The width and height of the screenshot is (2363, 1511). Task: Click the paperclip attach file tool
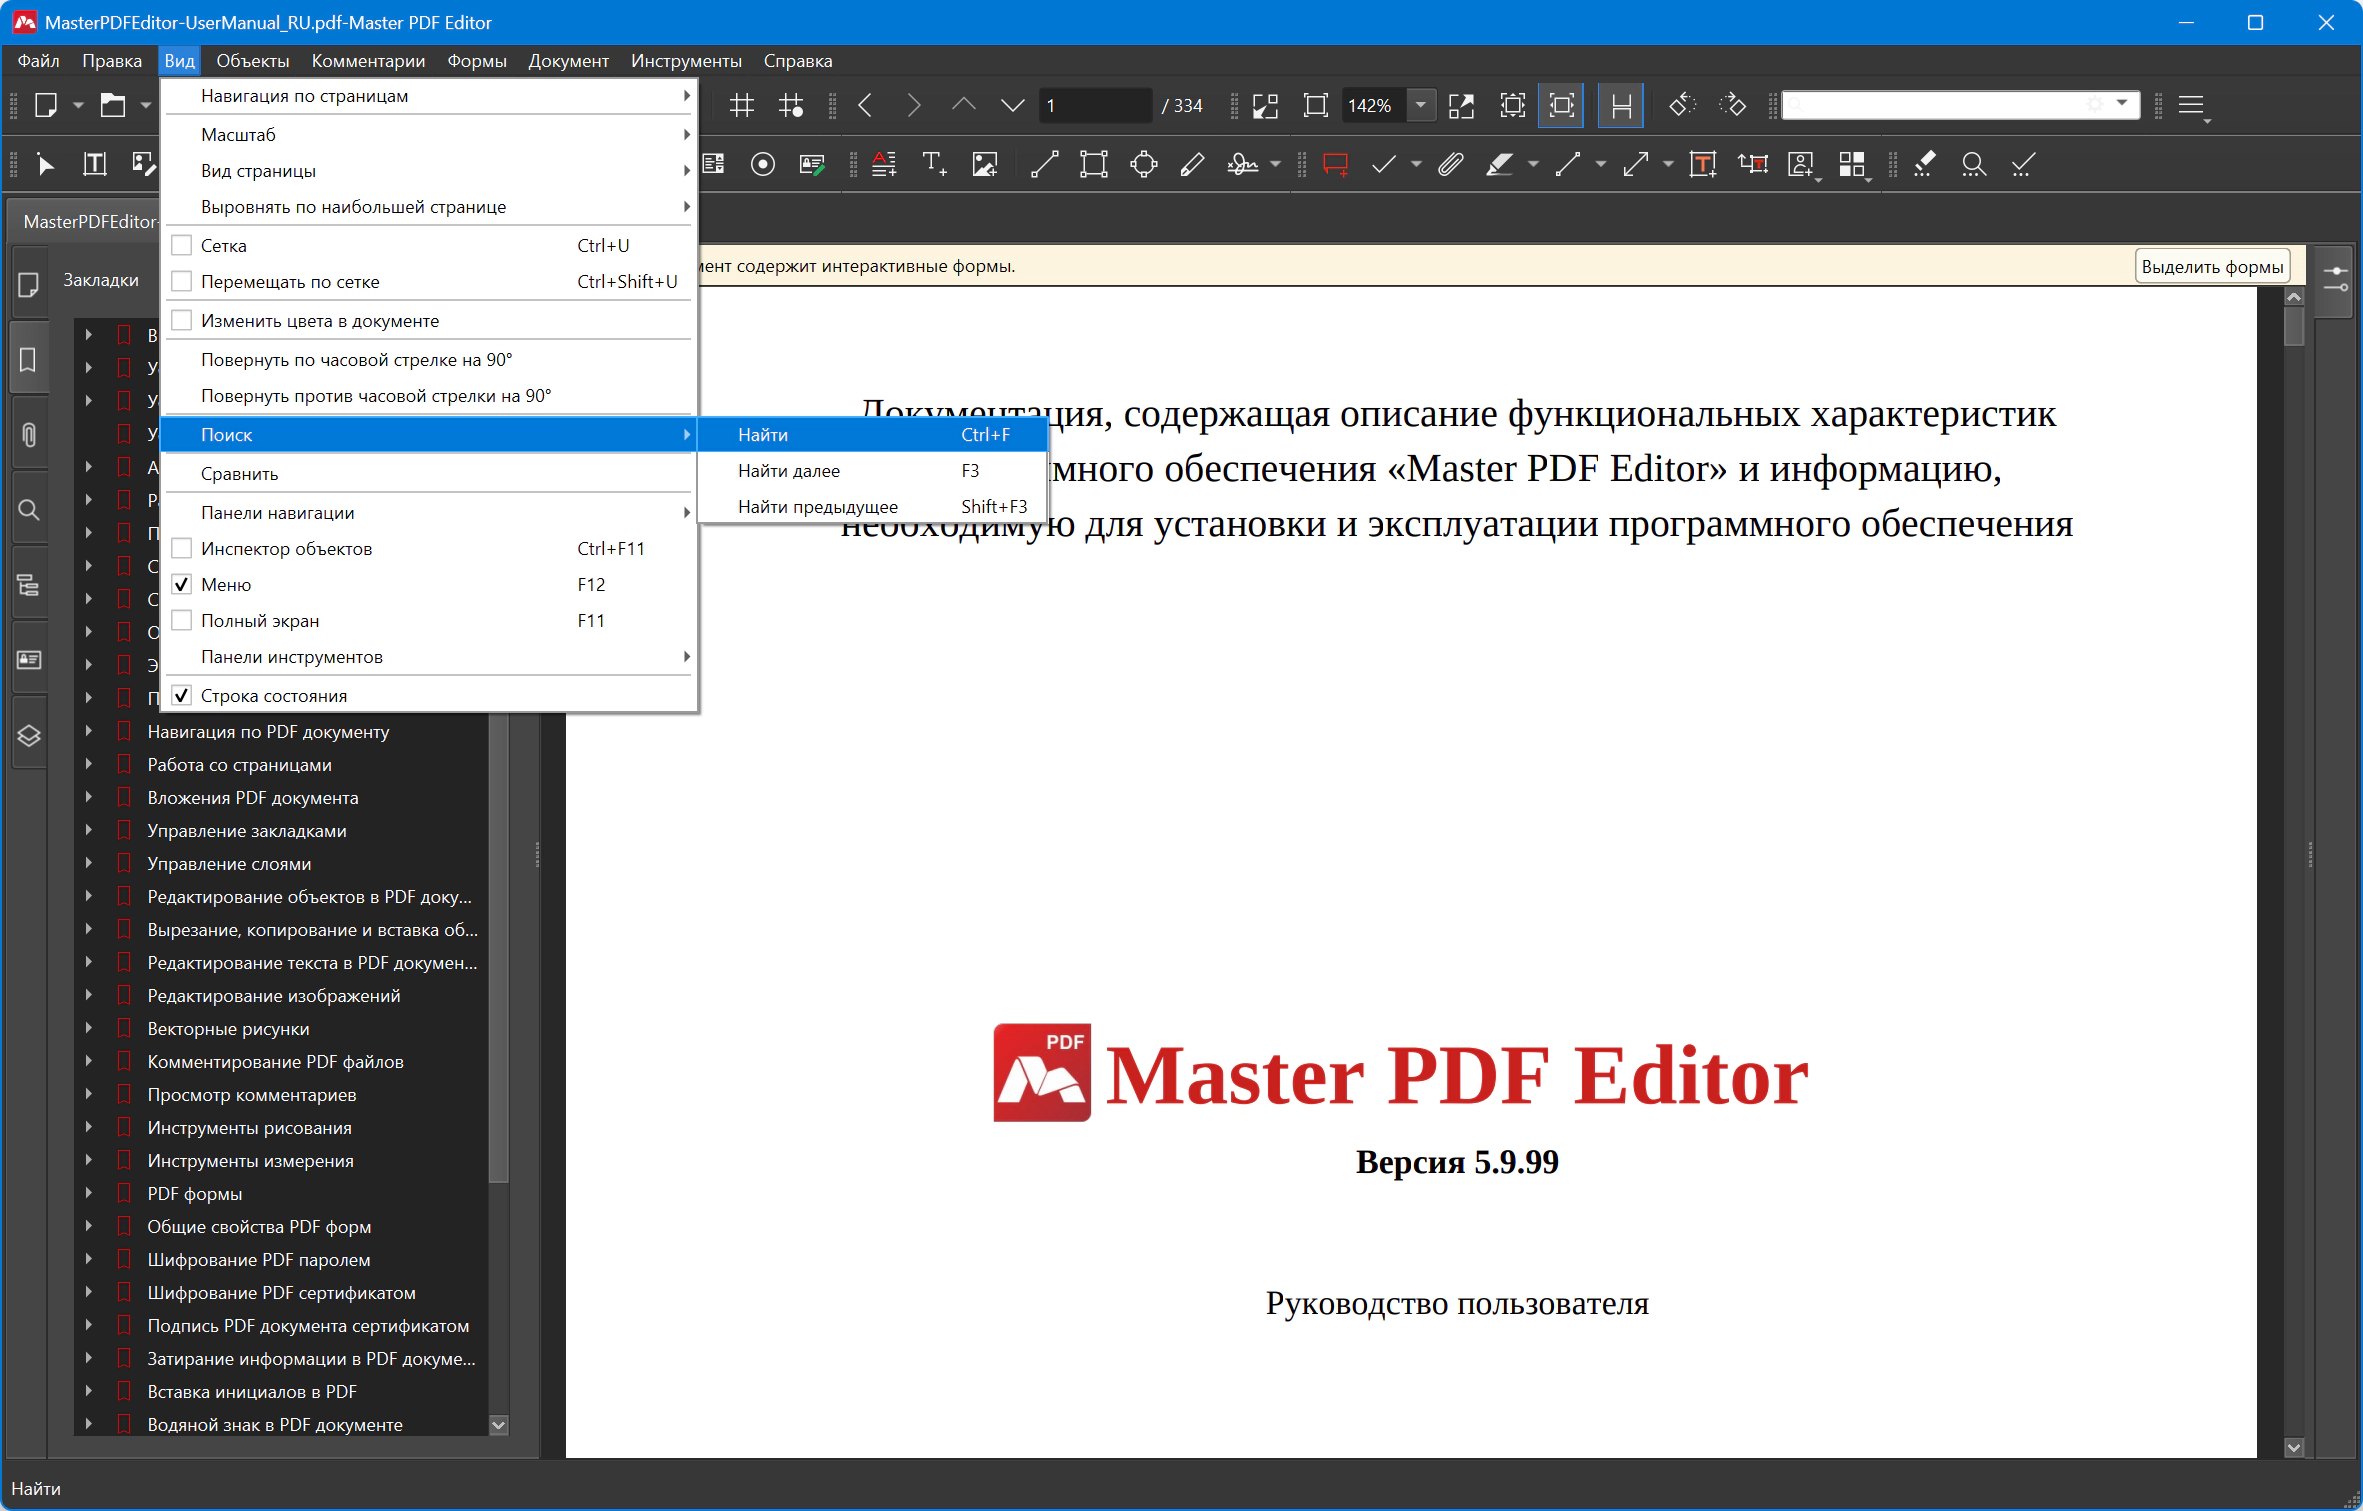[x=1450, y=164]
